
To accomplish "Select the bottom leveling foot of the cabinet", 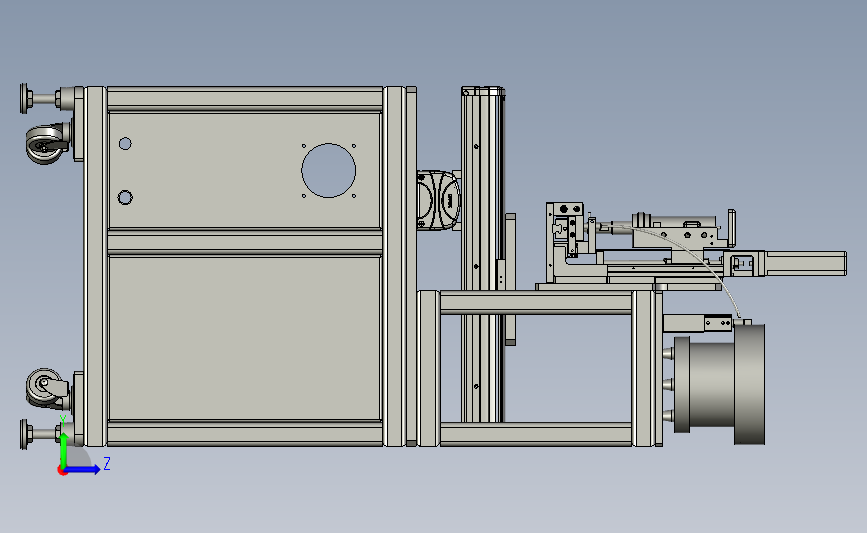I will (x=41, y=434).
